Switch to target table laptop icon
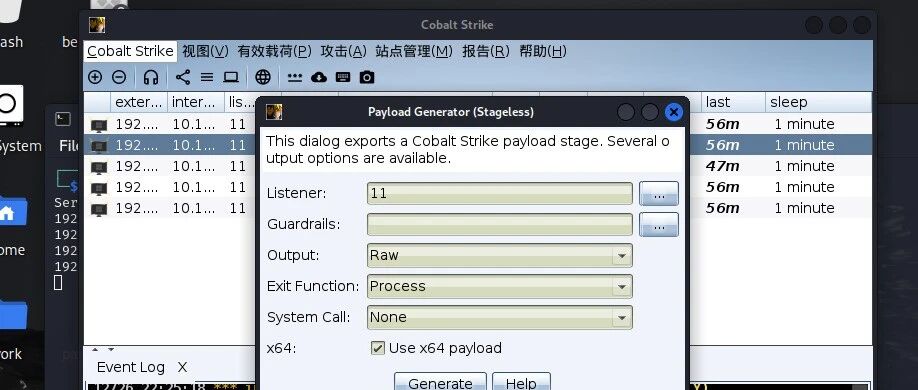 231,77
